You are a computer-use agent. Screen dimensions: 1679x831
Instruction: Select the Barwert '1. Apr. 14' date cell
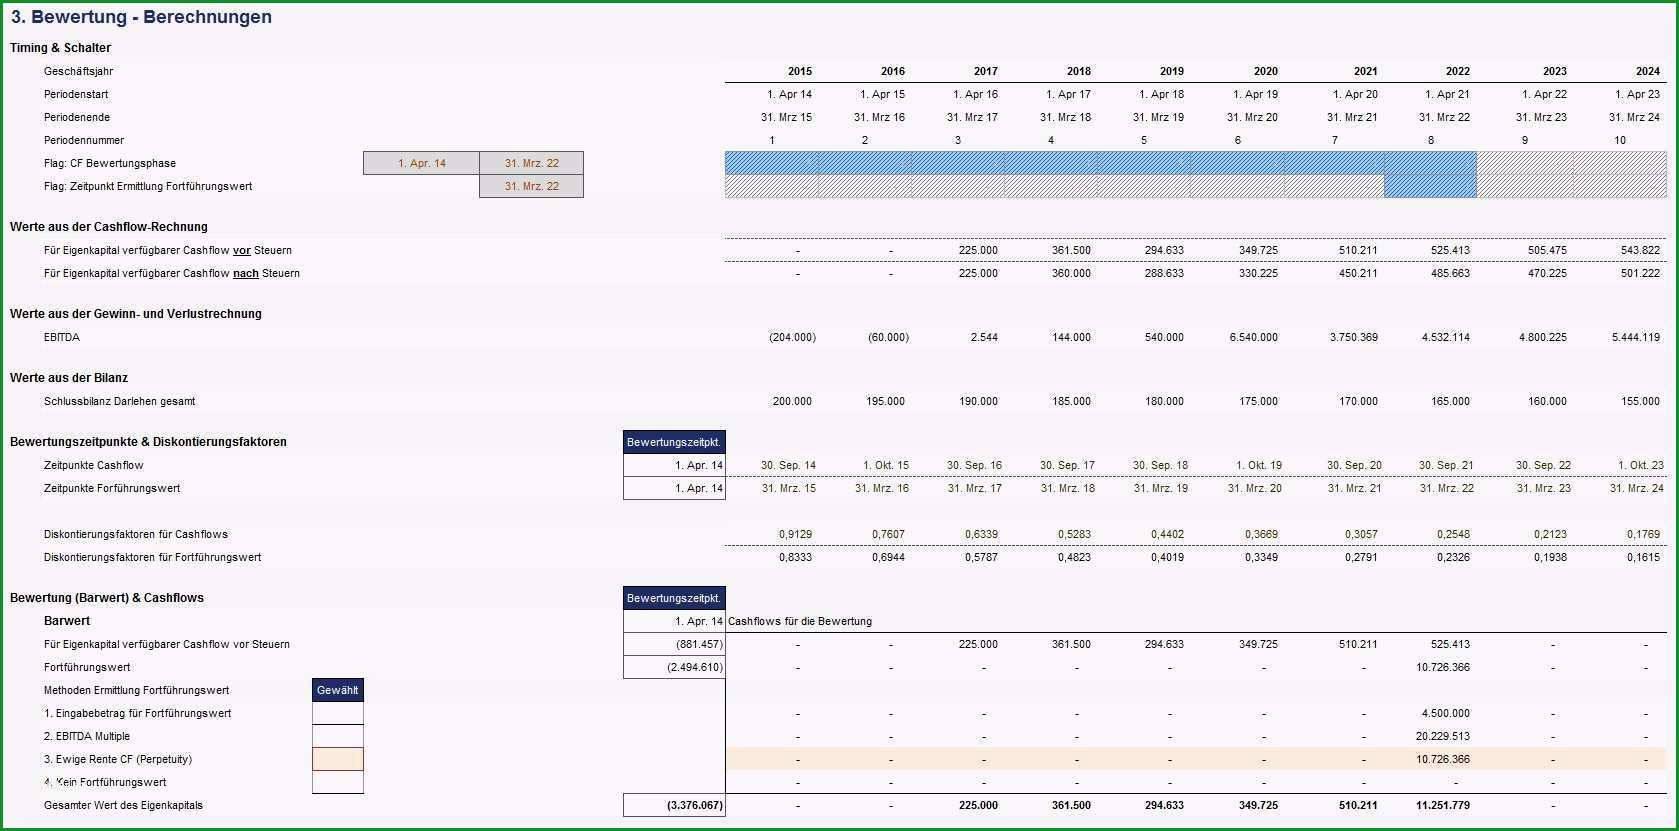(674, 621)
